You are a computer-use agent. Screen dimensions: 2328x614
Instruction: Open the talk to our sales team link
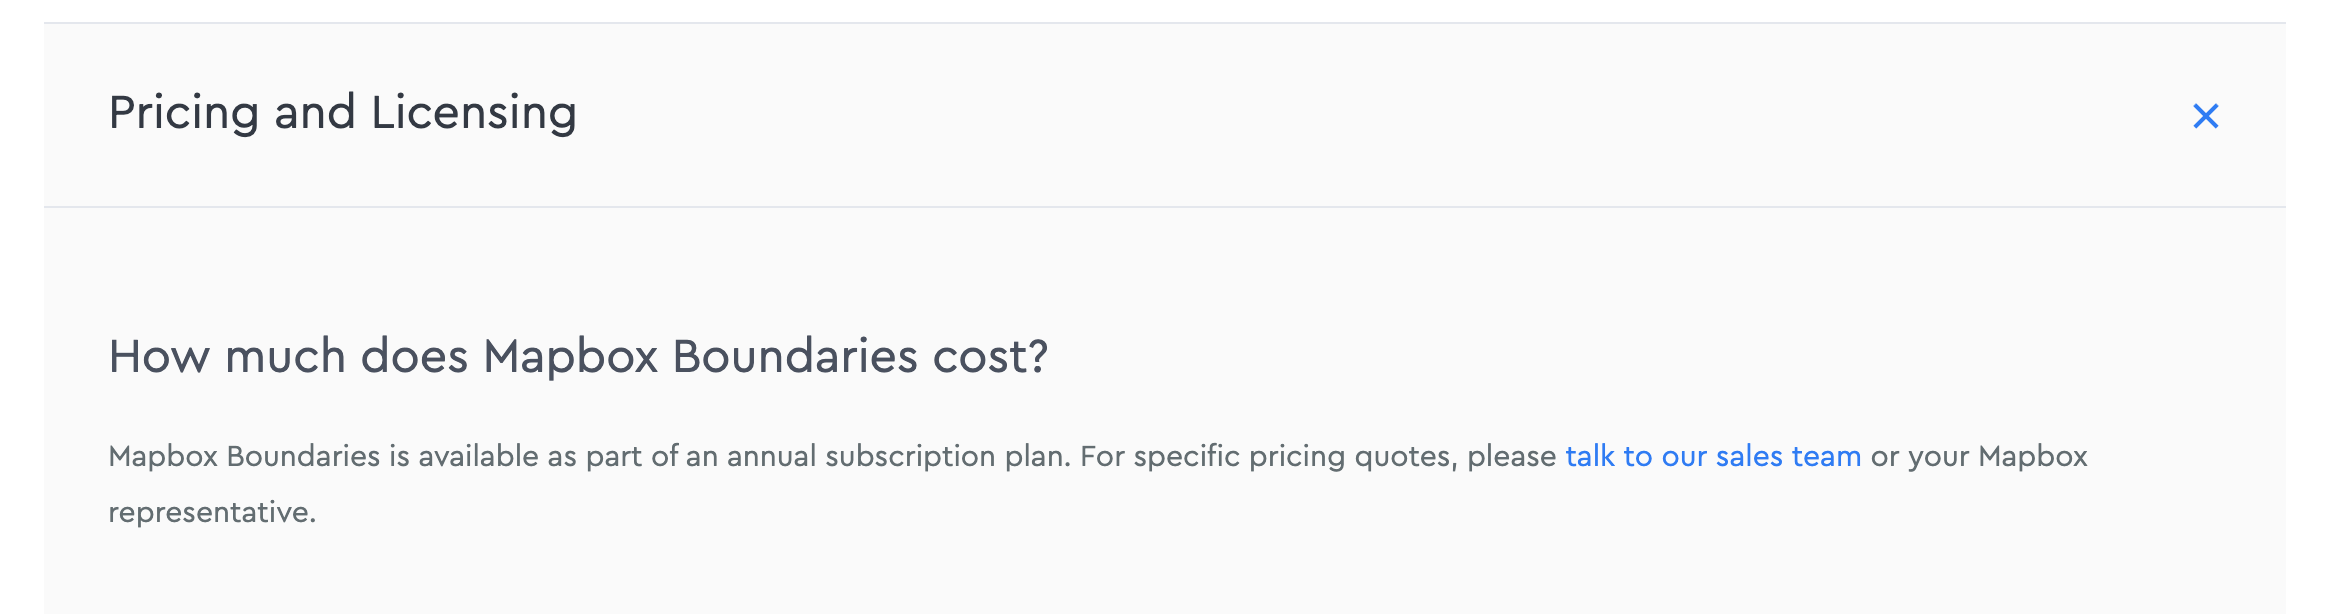(x=1713, y=456)
